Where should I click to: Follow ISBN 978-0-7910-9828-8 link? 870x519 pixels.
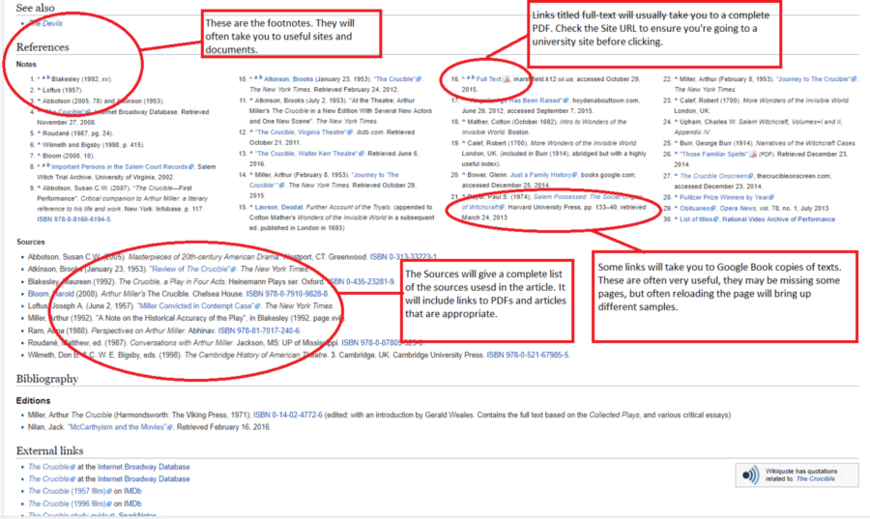(x=287, y=294)
